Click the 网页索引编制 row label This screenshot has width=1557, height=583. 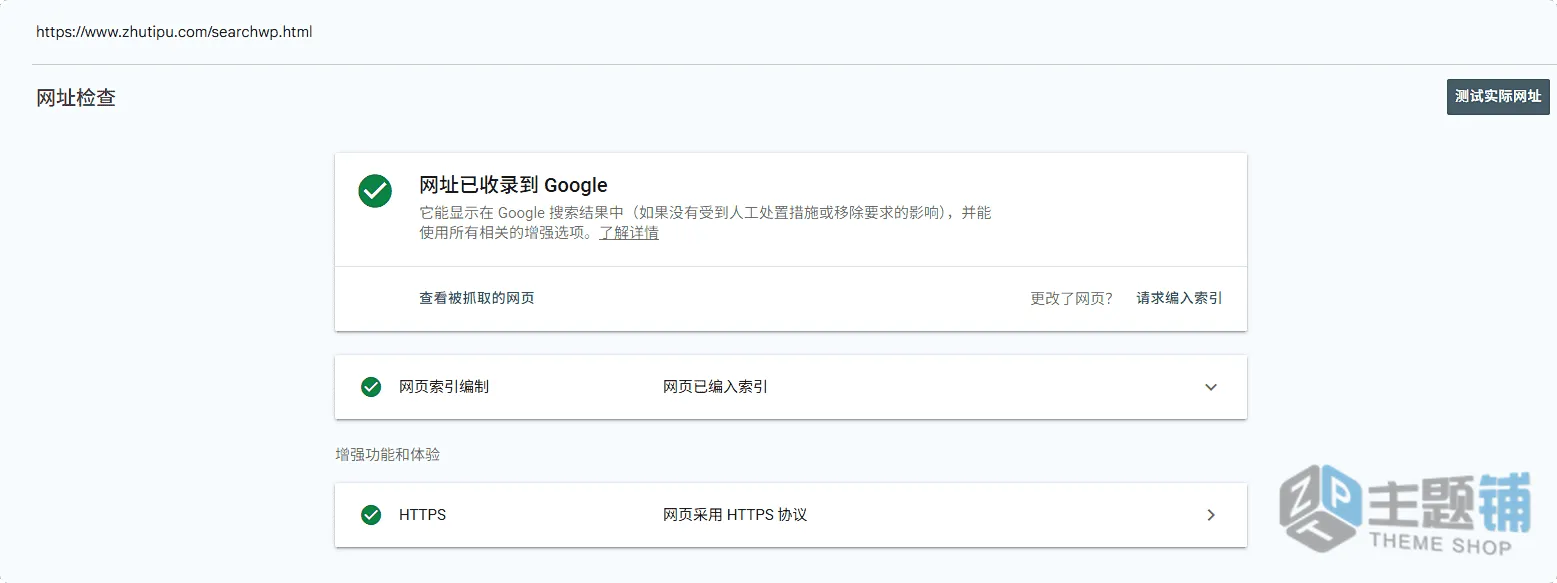444,387
